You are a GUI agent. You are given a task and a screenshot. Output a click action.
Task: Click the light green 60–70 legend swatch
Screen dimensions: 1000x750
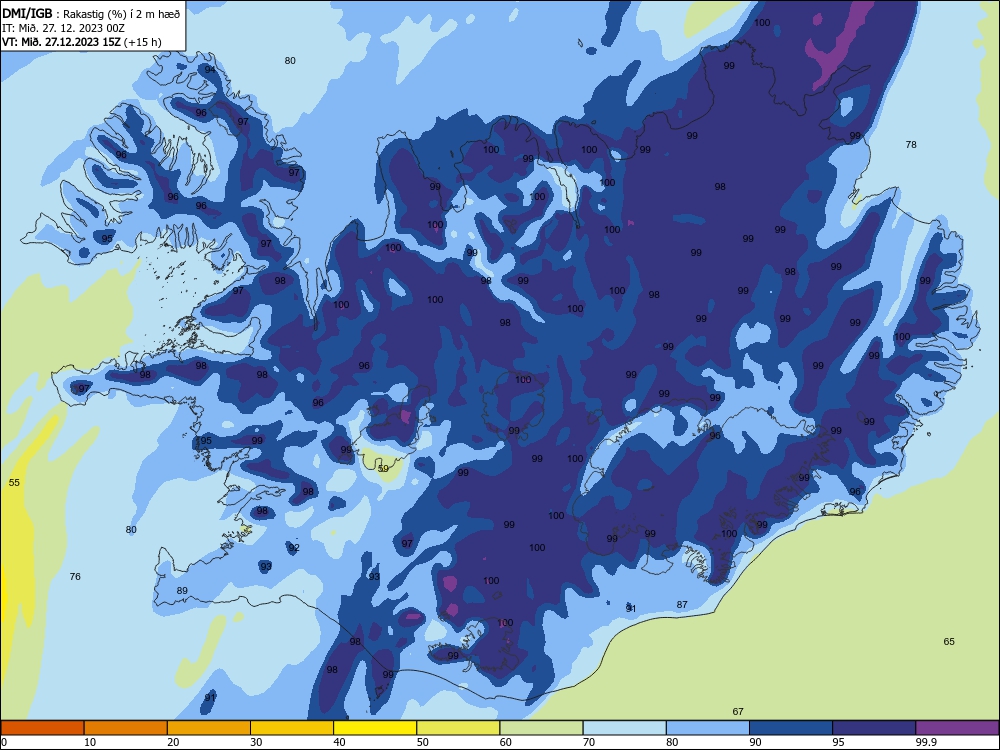point(541,728)
